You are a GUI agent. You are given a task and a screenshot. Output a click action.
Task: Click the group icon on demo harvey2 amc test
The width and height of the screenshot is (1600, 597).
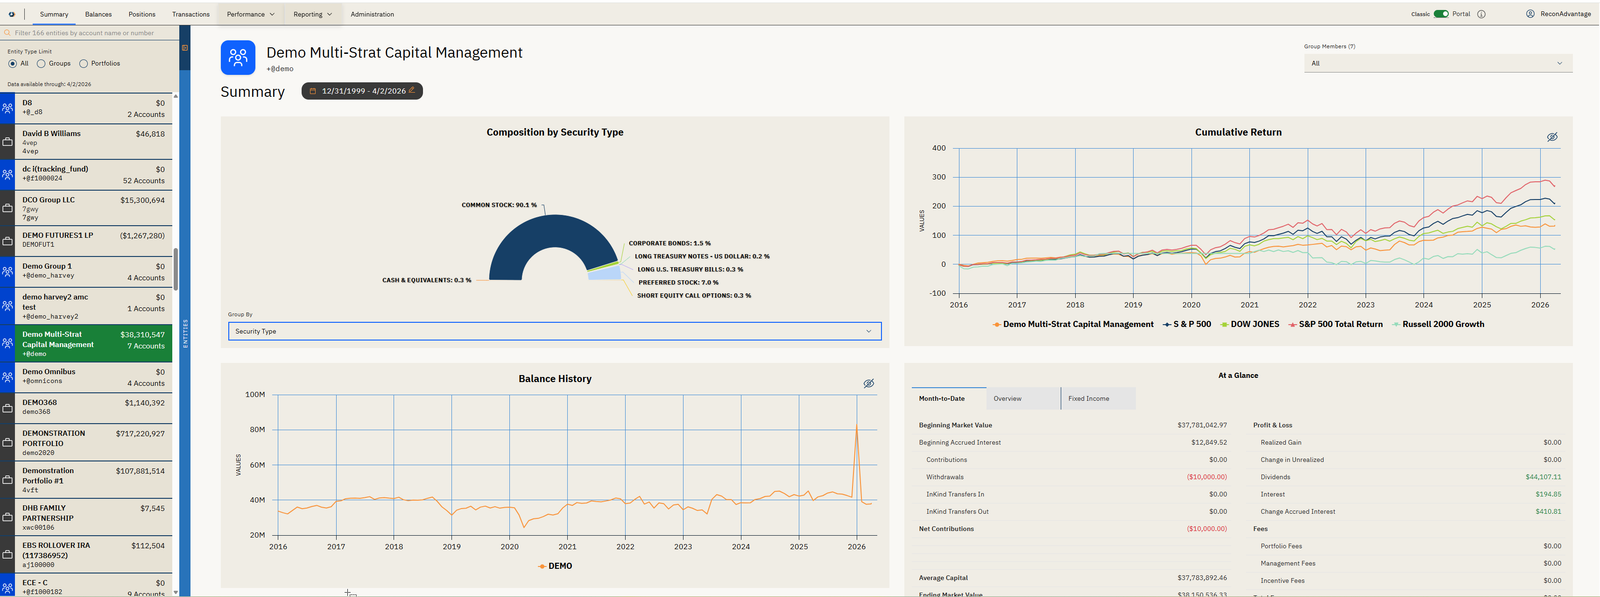pos(7,306)
